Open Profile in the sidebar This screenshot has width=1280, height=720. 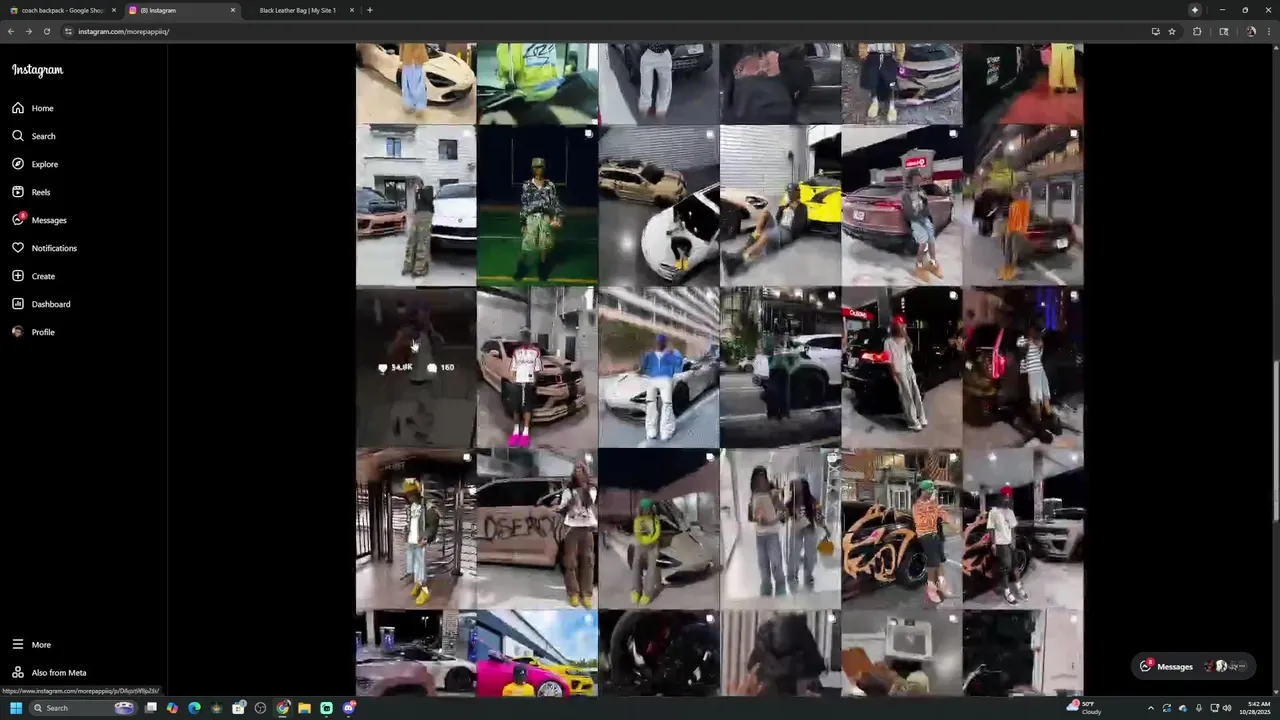pos(33,332)
